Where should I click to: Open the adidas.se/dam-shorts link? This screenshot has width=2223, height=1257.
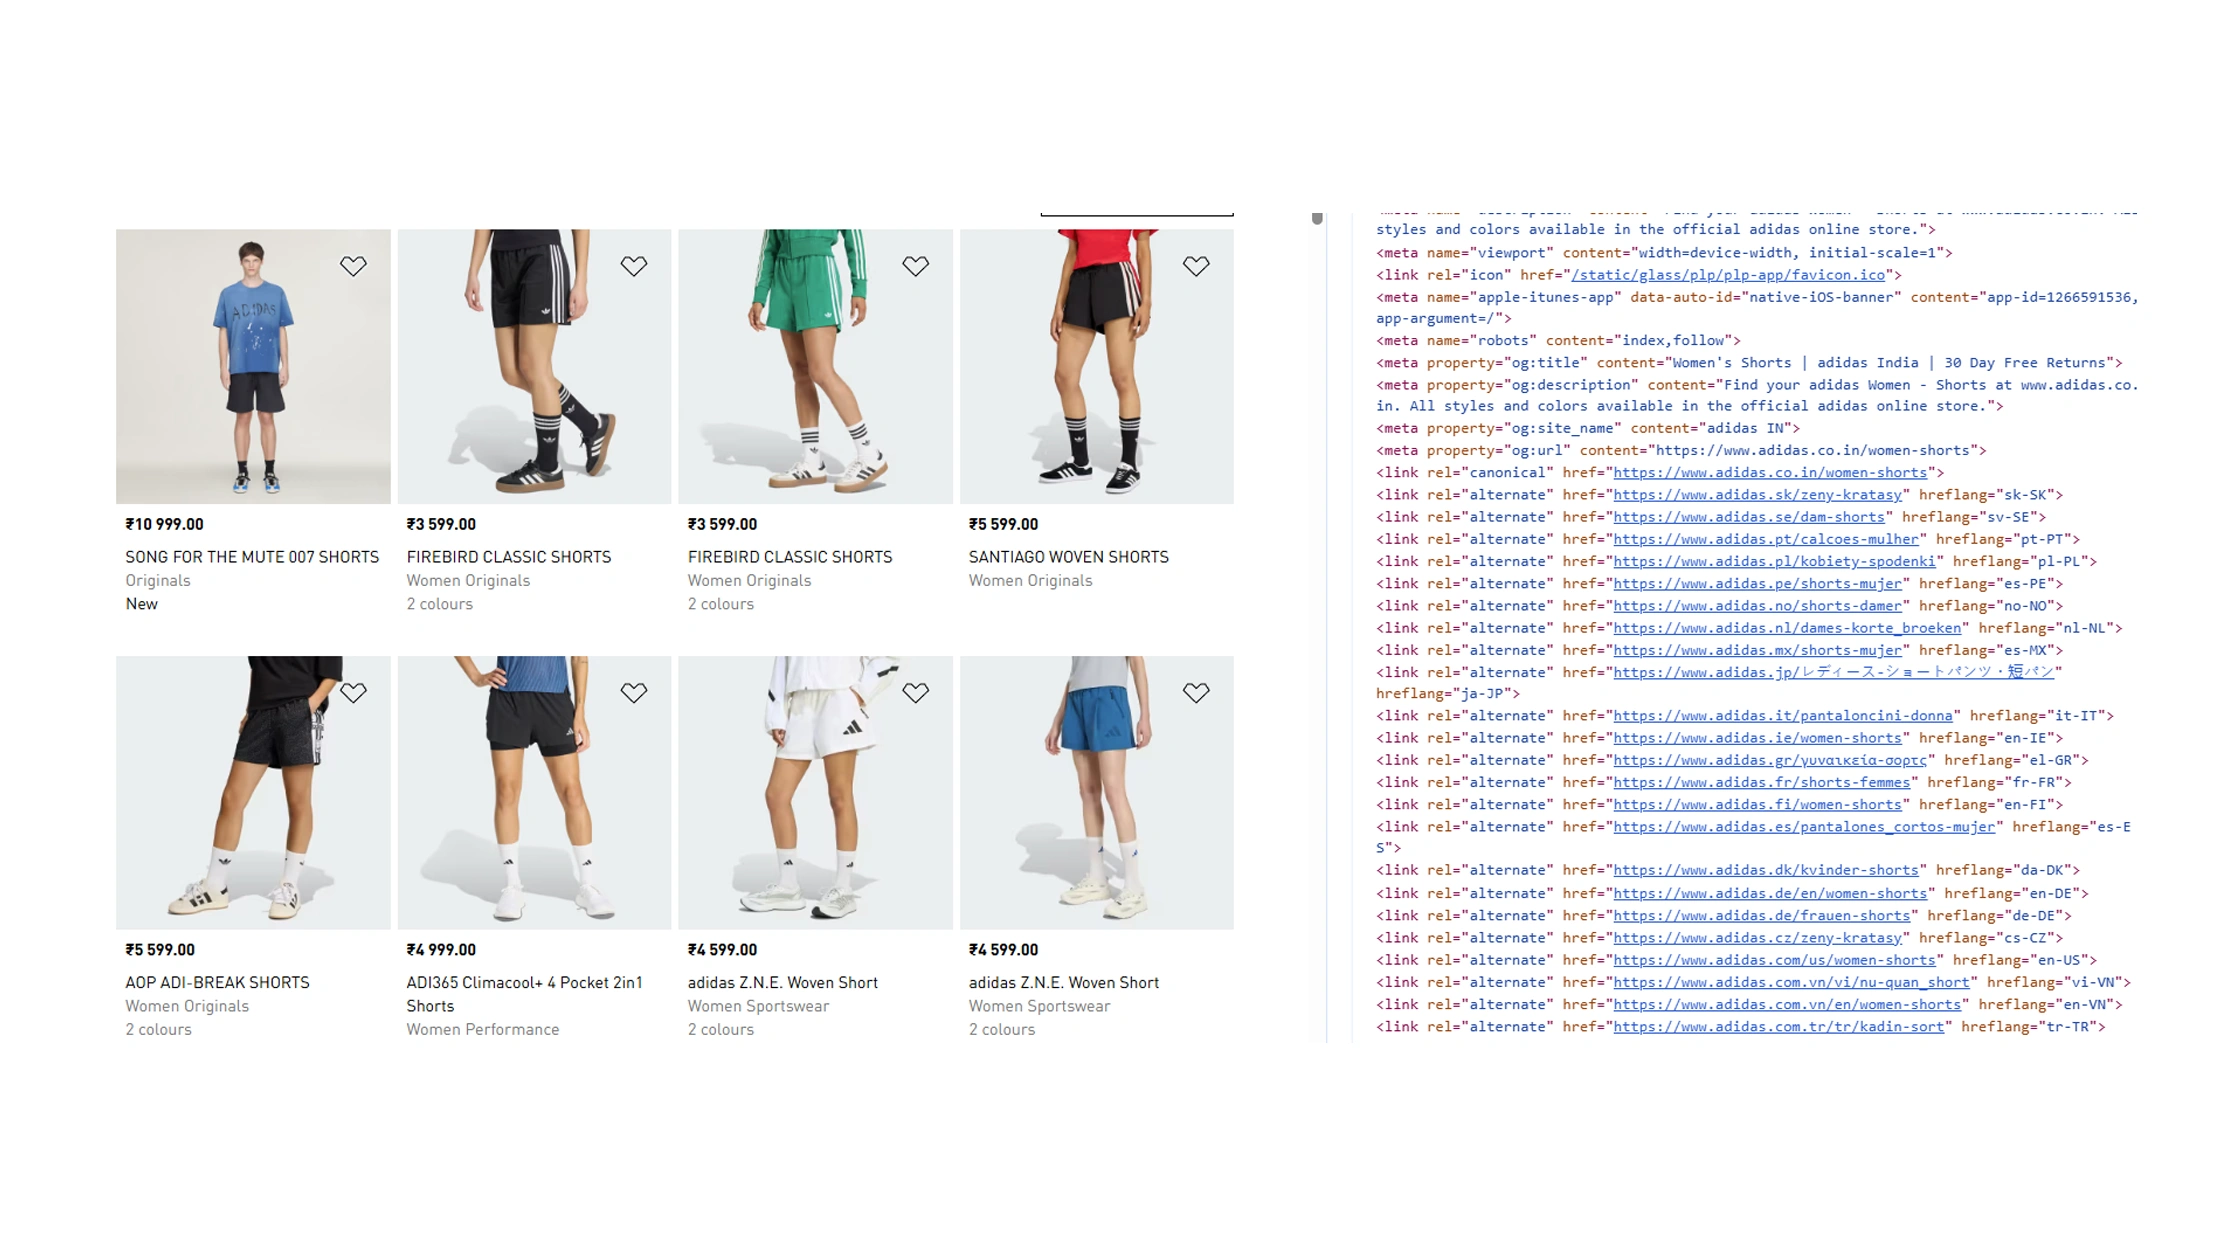tap(1748, 517)
